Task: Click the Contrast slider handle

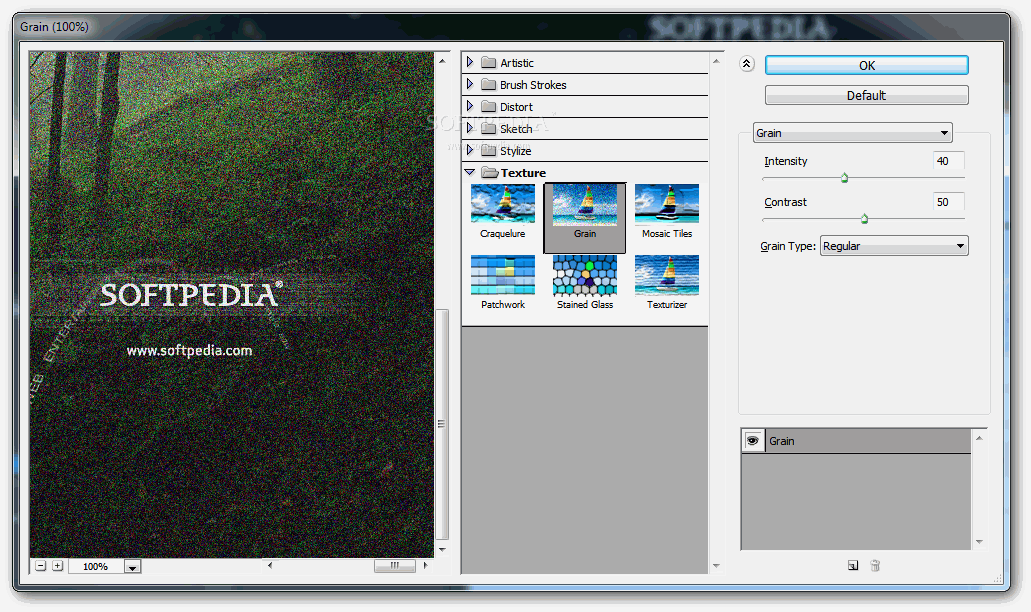Action: click(864, 219)
